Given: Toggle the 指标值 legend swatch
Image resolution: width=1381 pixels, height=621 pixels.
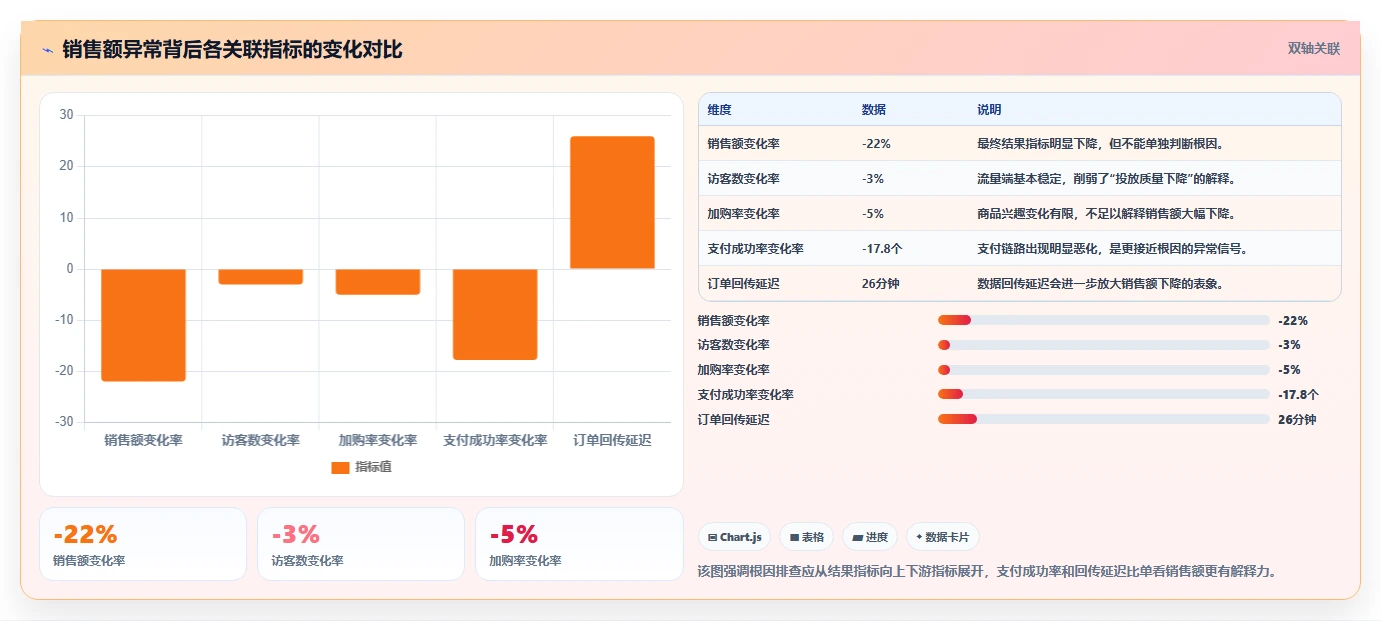Looking at the screenshot, I should tap(340, 467).
